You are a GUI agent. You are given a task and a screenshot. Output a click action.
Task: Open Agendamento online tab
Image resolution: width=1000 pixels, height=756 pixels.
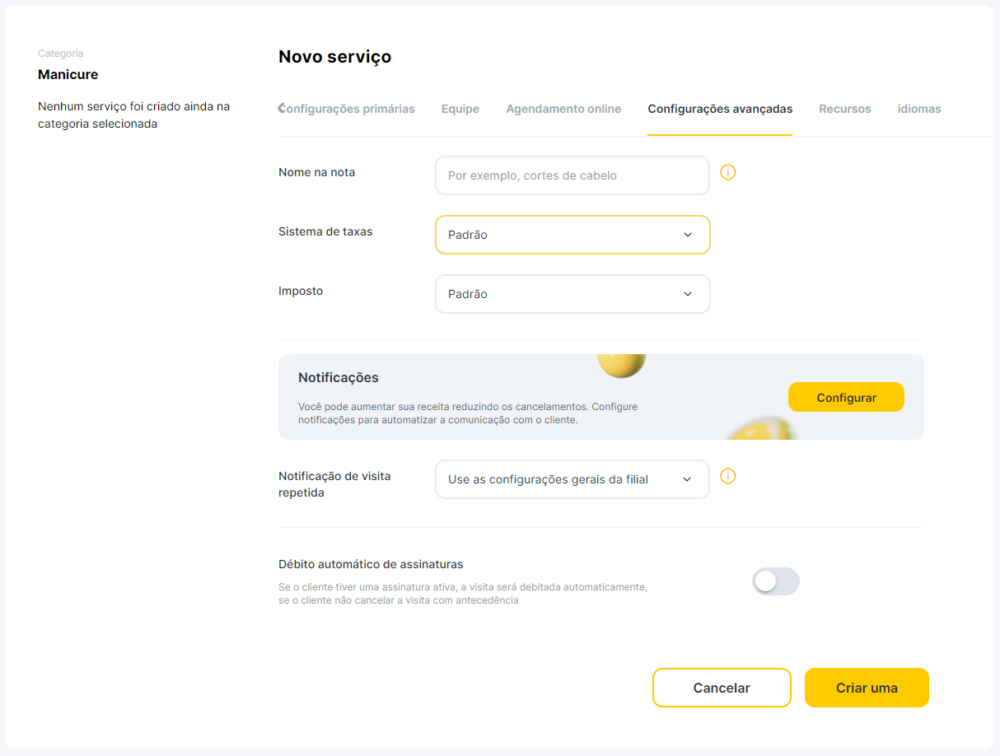[564, 109]
